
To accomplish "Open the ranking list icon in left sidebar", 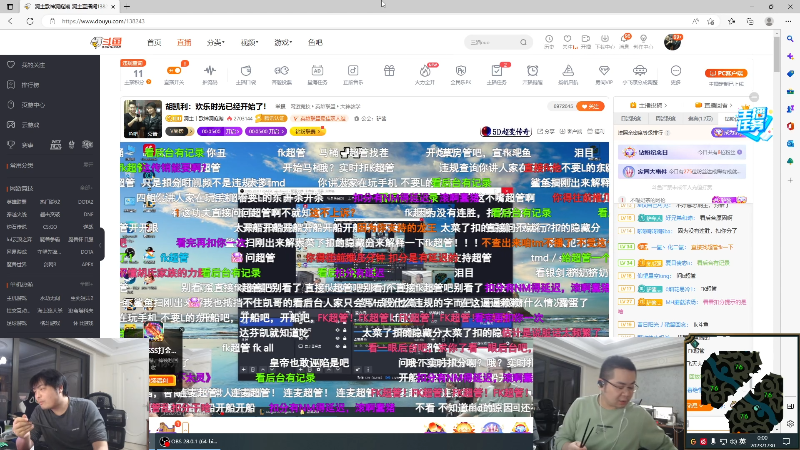I will 11,85.
